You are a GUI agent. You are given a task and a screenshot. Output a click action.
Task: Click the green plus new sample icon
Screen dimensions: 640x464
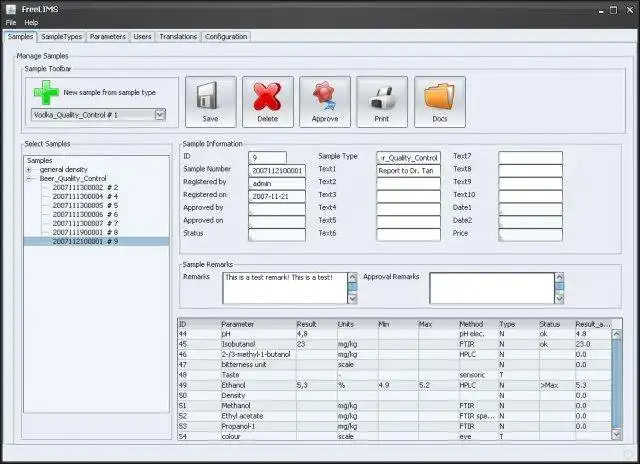45,92
